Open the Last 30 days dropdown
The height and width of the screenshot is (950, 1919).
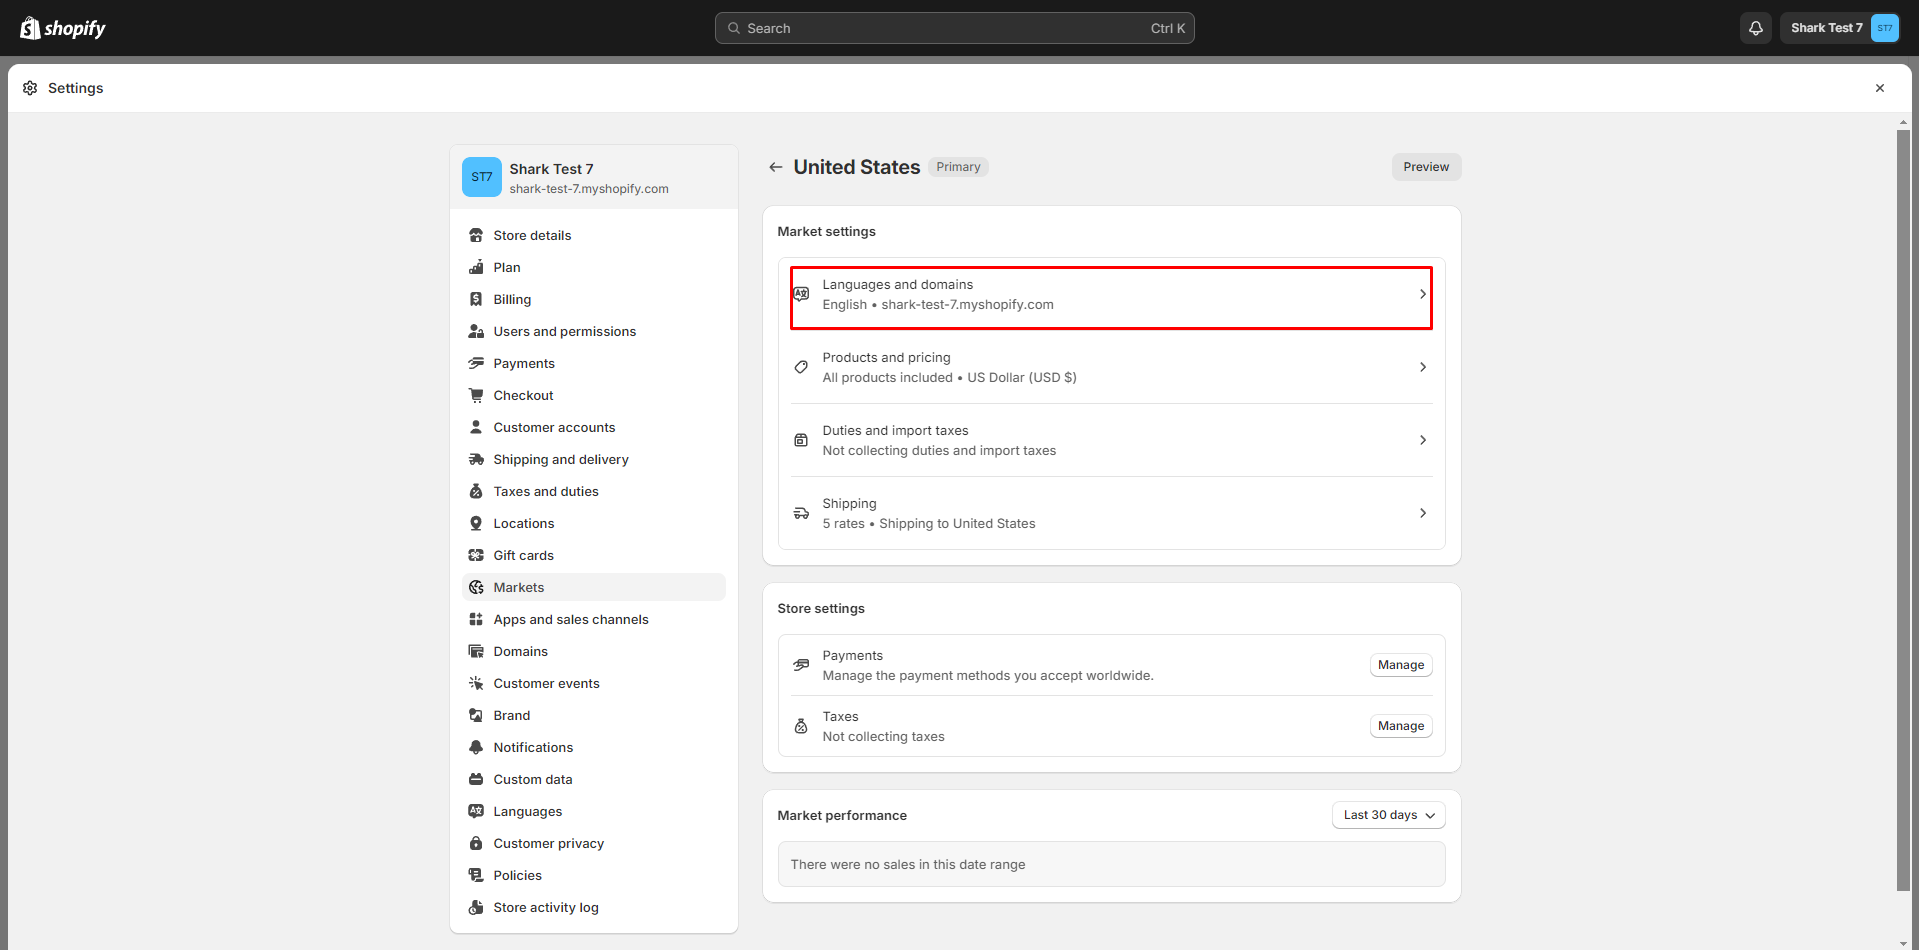coord(1388,815)
